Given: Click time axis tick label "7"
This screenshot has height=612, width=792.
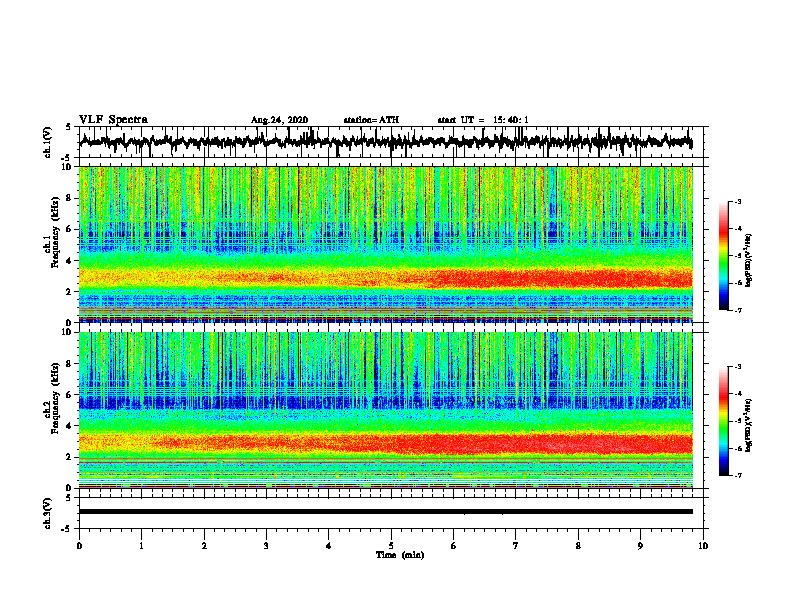Looking at the screenshot, I should tap(516, 546).
